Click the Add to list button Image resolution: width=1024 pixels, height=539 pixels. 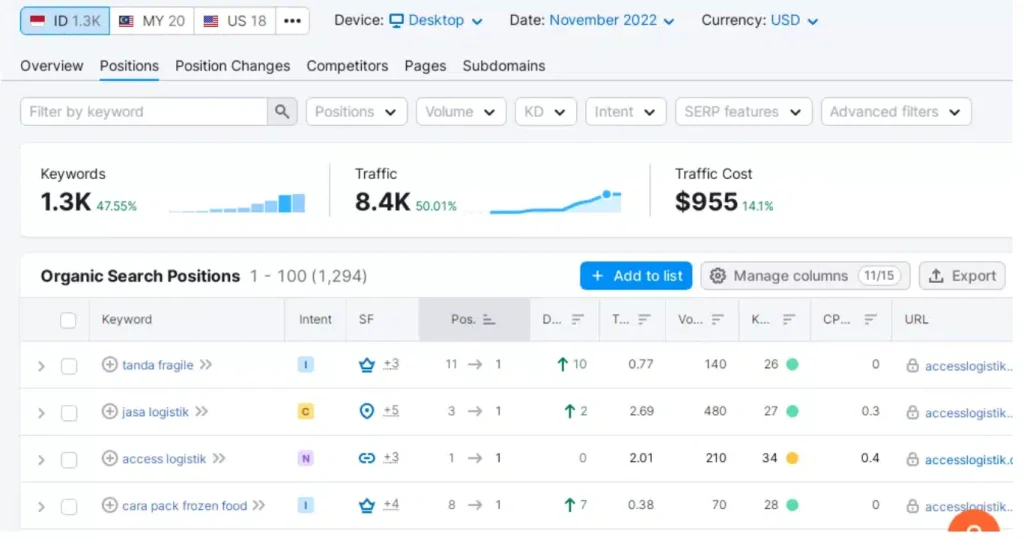(x=636, y=276)
